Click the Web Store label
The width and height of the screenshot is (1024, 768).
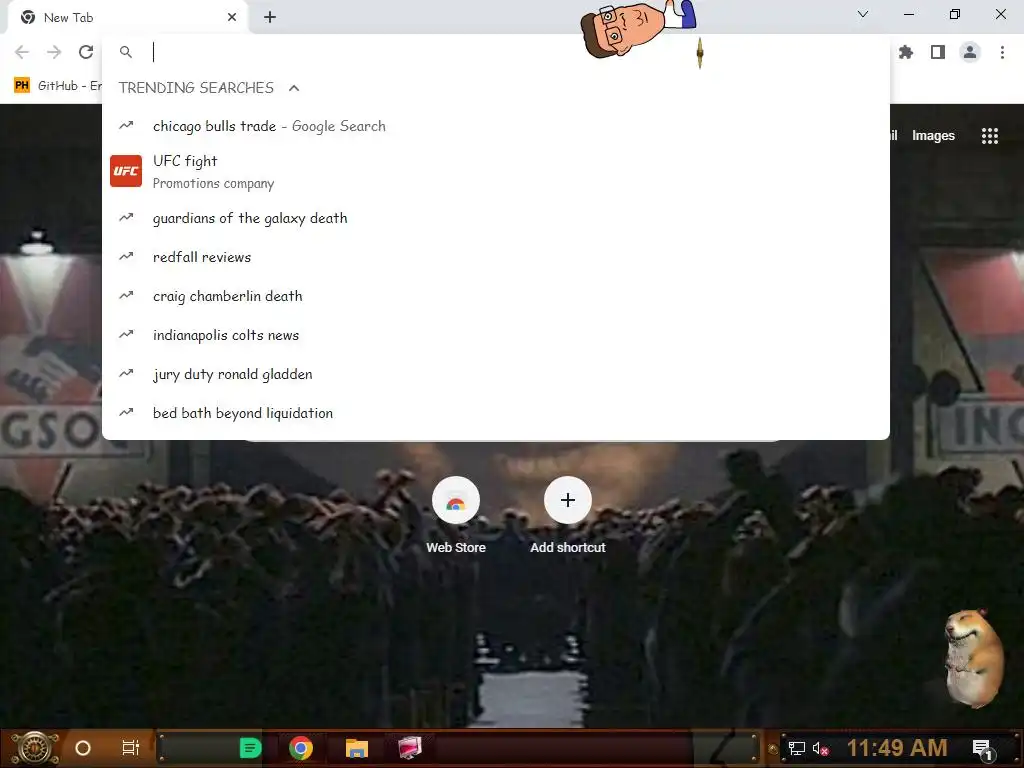pyautogui.click(x=456, y=547)
